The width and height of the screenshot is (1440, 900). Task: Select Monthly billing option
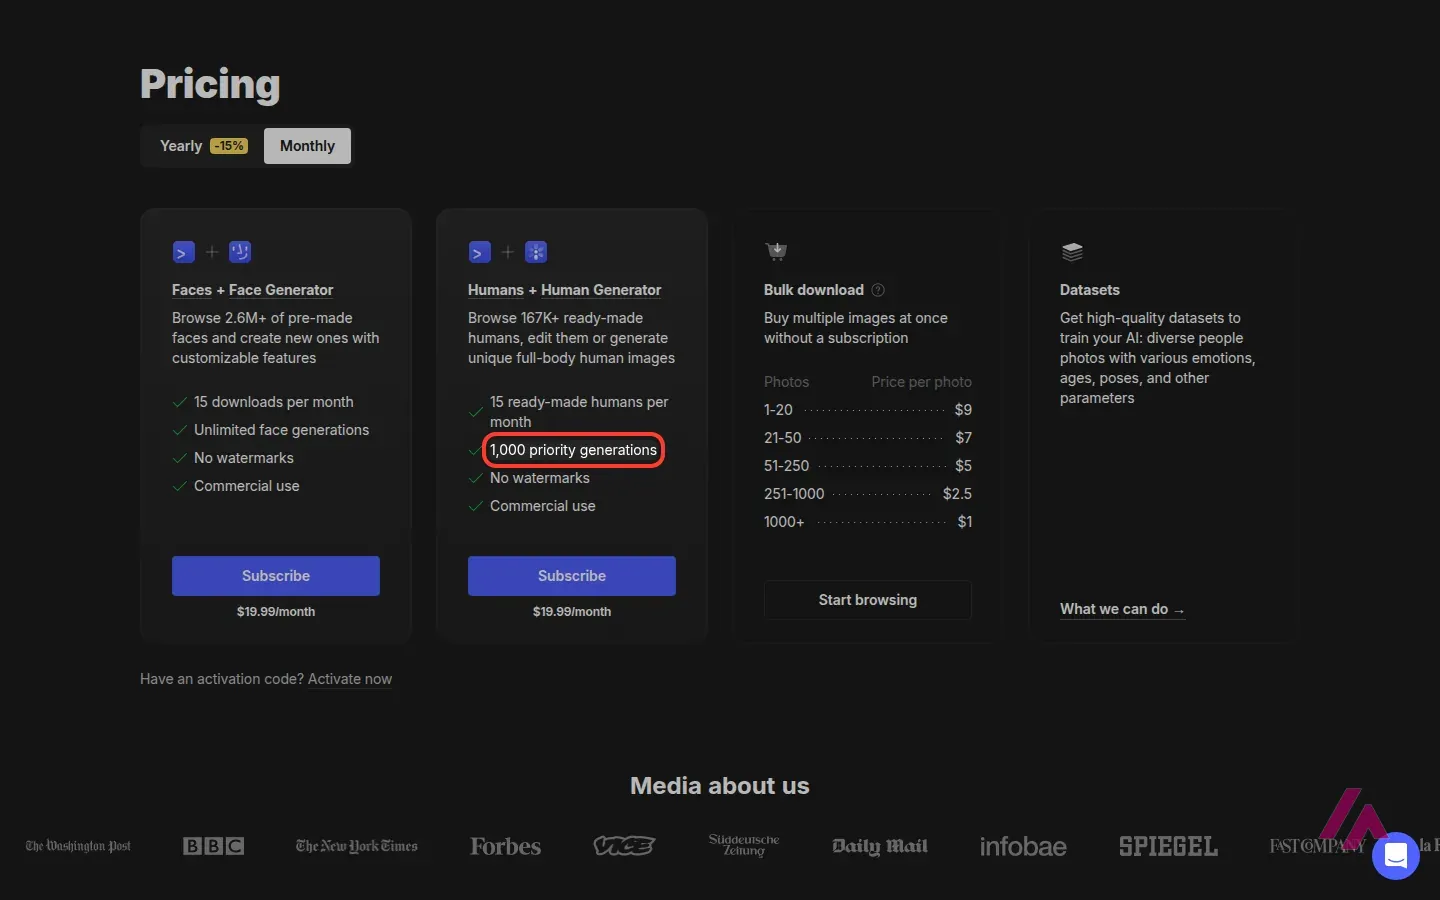pos(307,146)
